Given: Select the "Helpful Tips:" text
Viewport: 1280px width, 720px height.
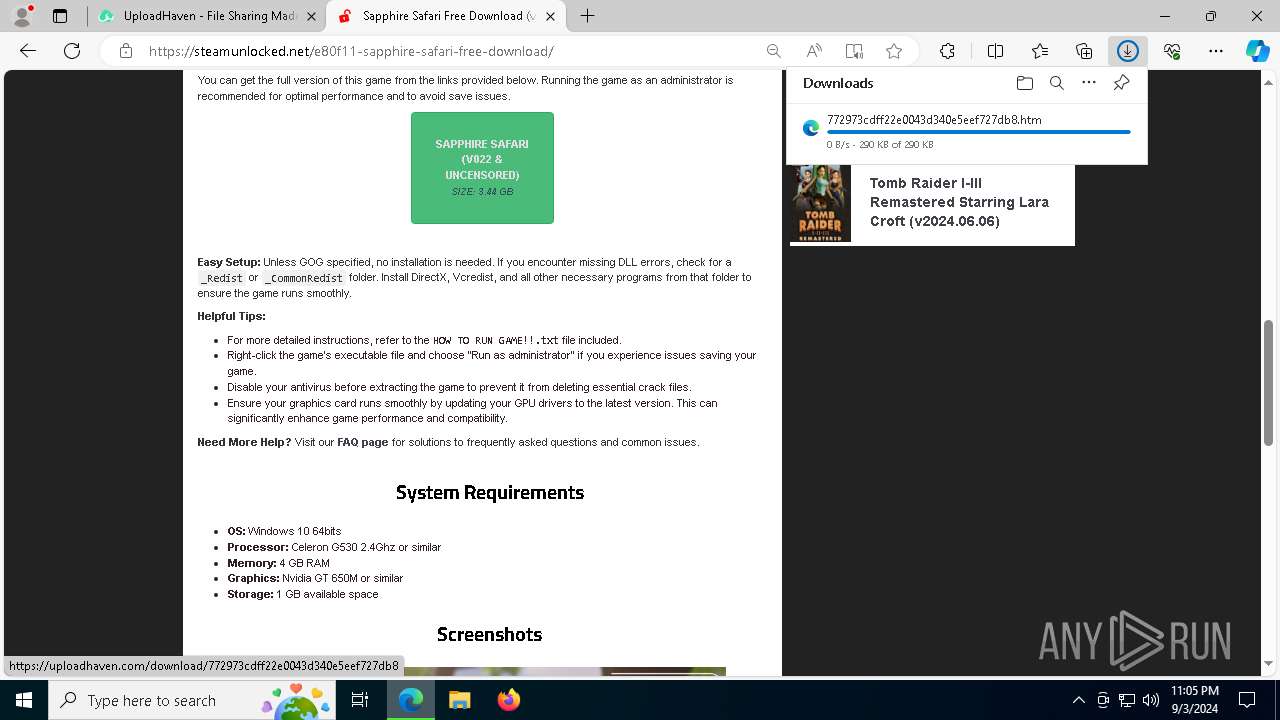Looking at the screenshot, I should 231,316.
